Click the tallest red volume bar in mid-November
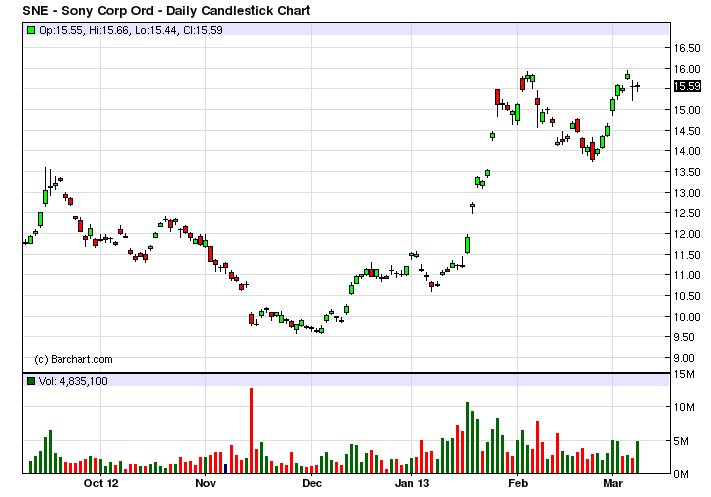This screenshot has width=711, height=497. pyautogui.click(x=252, y=431)
